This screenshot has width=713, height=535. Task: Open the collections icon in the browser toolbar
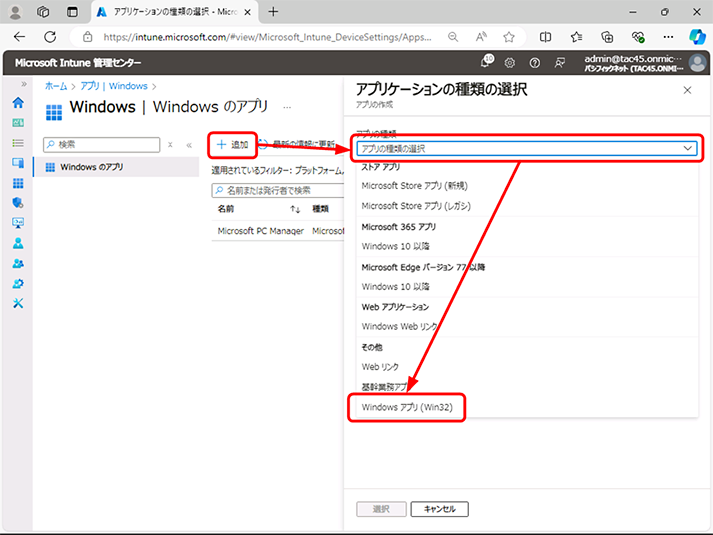[607, 37]
